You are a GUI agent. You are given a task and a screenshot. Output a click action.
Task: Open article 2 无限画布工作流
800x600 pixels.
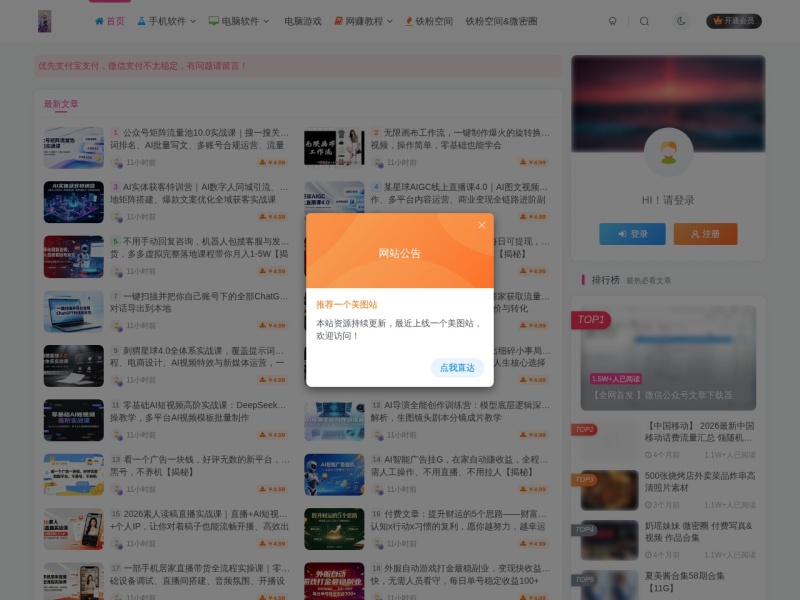pyautogui.click(x=460, y=139)
